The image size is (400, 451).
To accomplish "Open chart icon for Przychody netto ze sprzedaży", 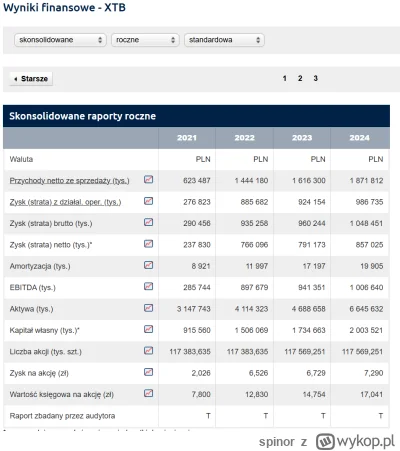I will coord(148,179).
